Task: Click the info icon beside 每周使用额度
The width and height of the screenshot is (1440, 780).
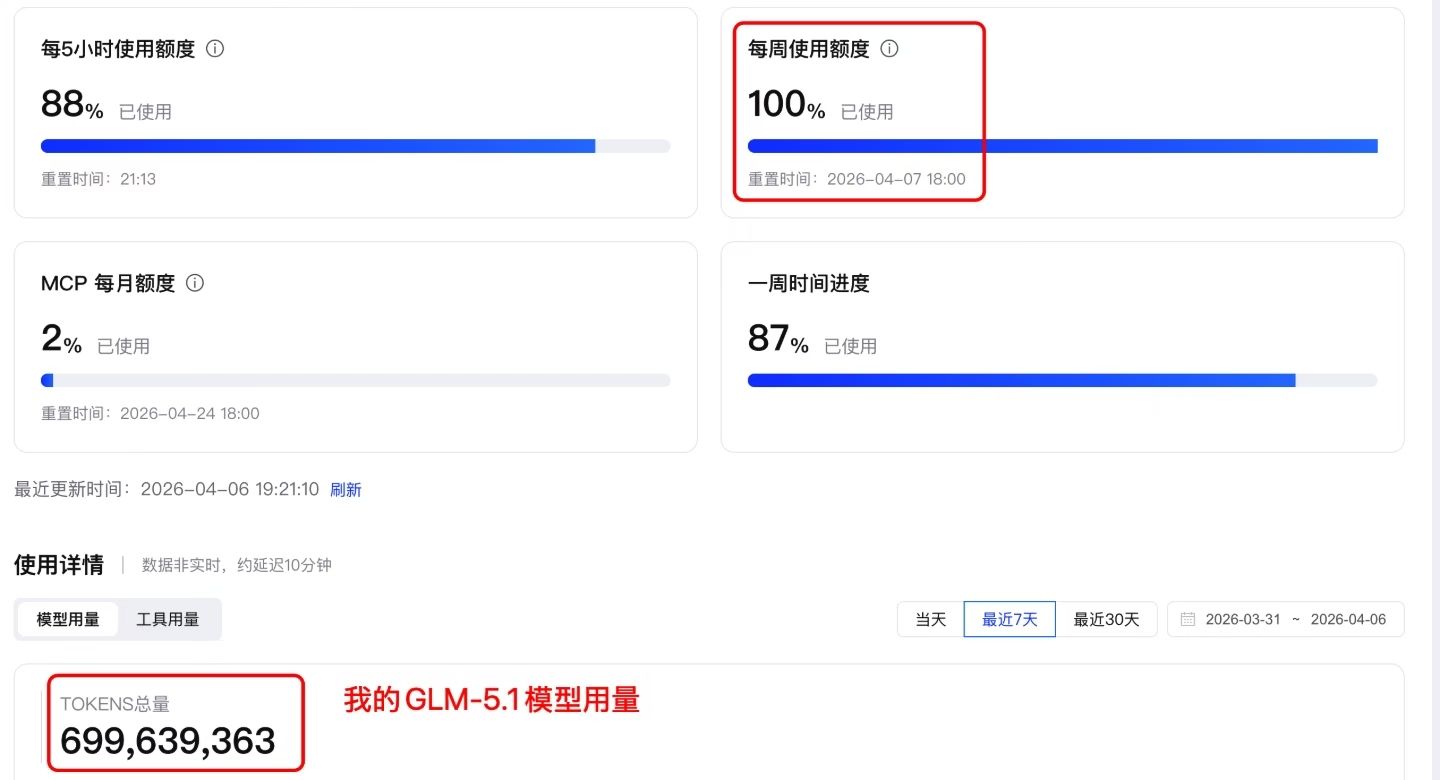Action: coord(889,49)
